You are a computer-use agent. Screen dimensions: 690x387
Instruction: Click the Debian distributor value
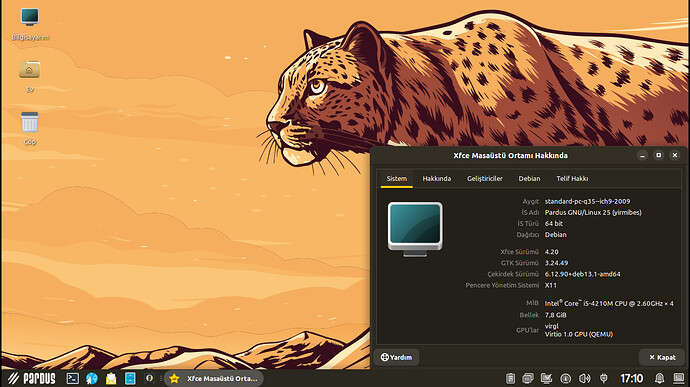click(555, 235)
